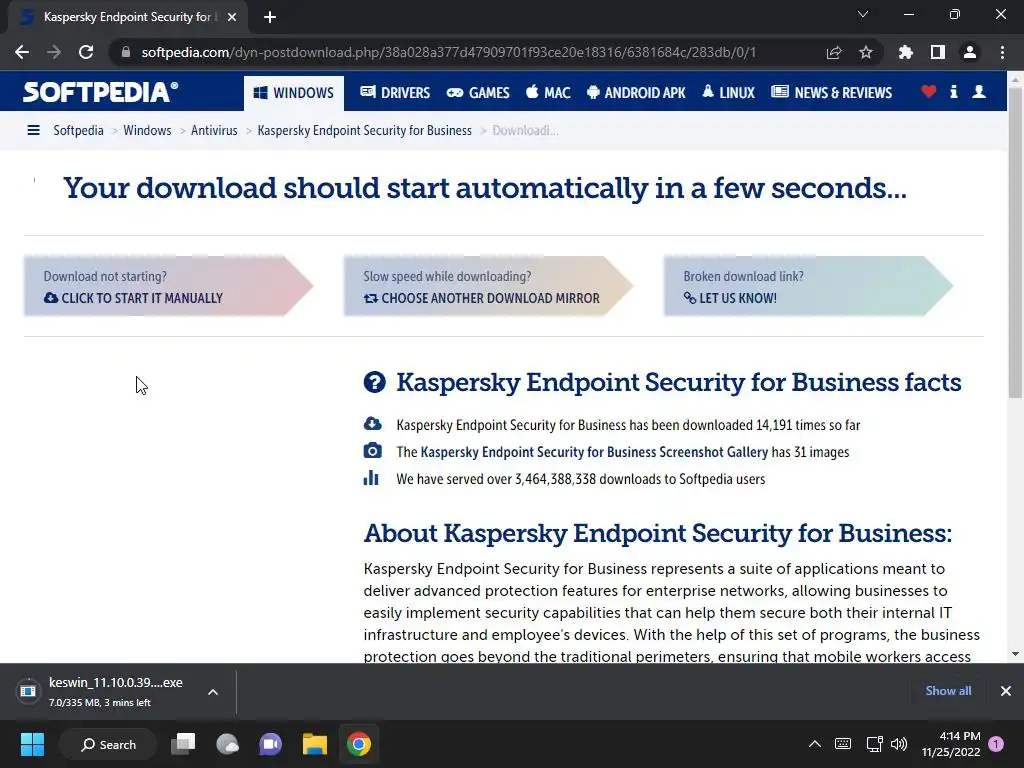Open Chrome profile avatar

pyautogui.click(x=970, y=52)
